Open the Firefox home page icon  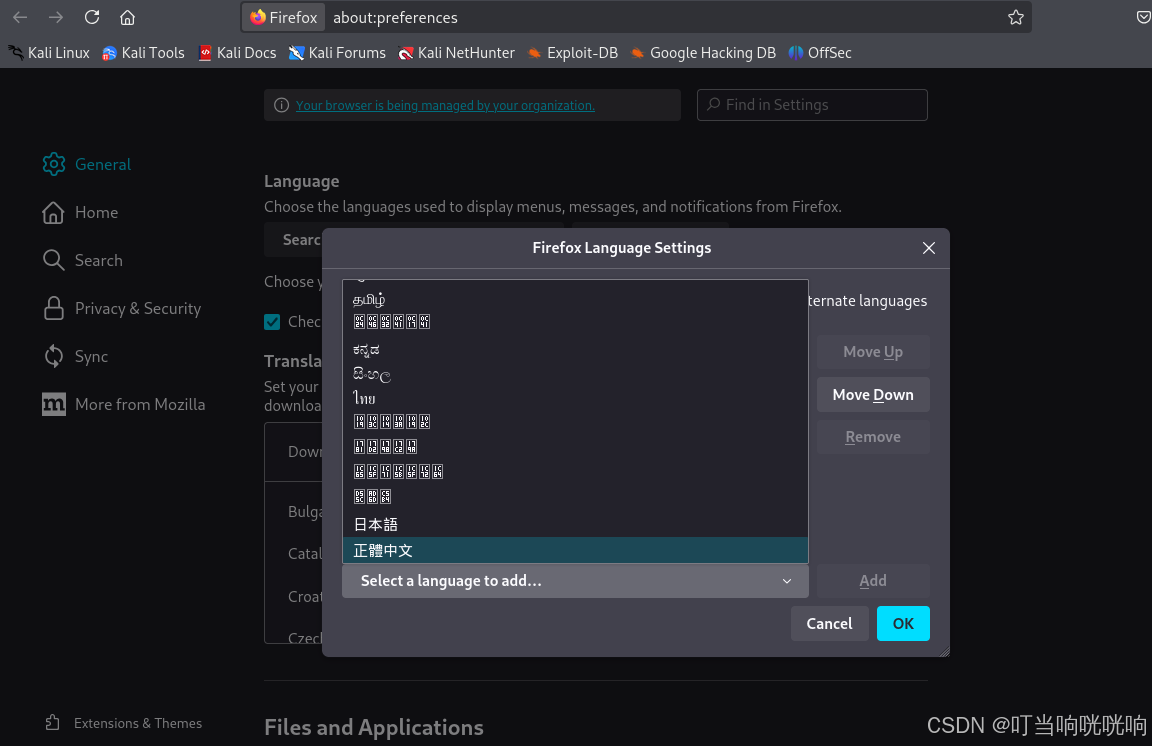coord(128,17)
